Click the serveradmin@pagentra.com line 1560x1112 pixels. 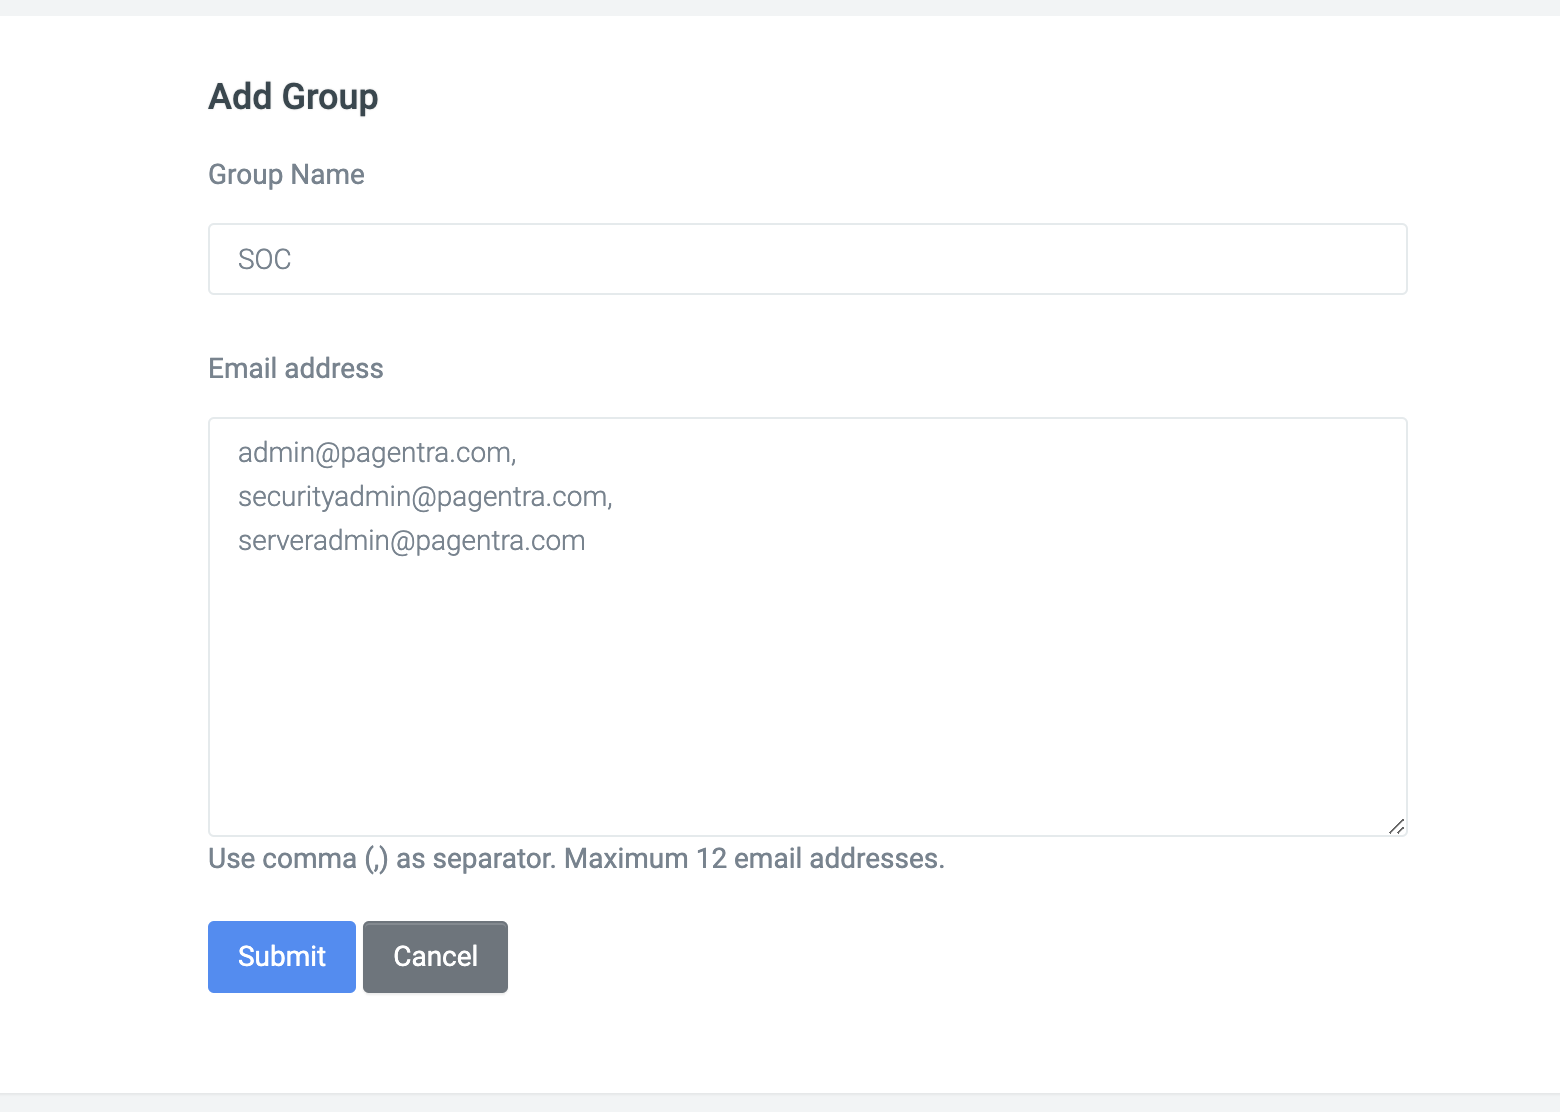tap(412, 541)
